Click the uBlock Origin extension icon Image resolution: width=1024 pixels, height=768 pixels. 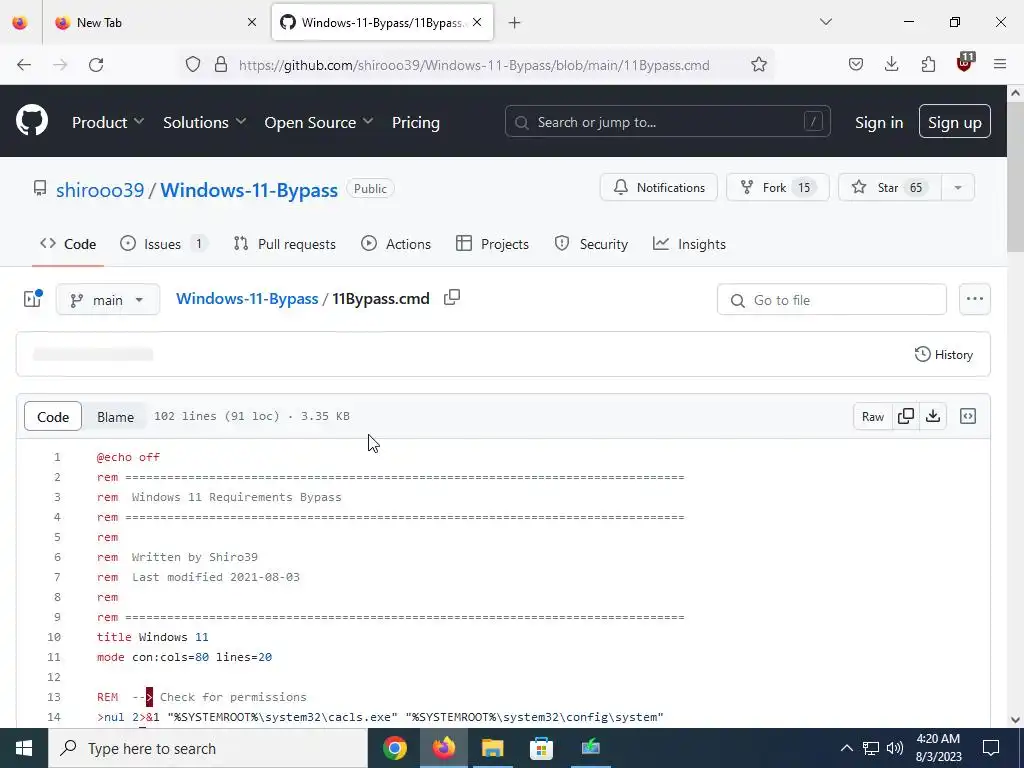pos(965,63)
